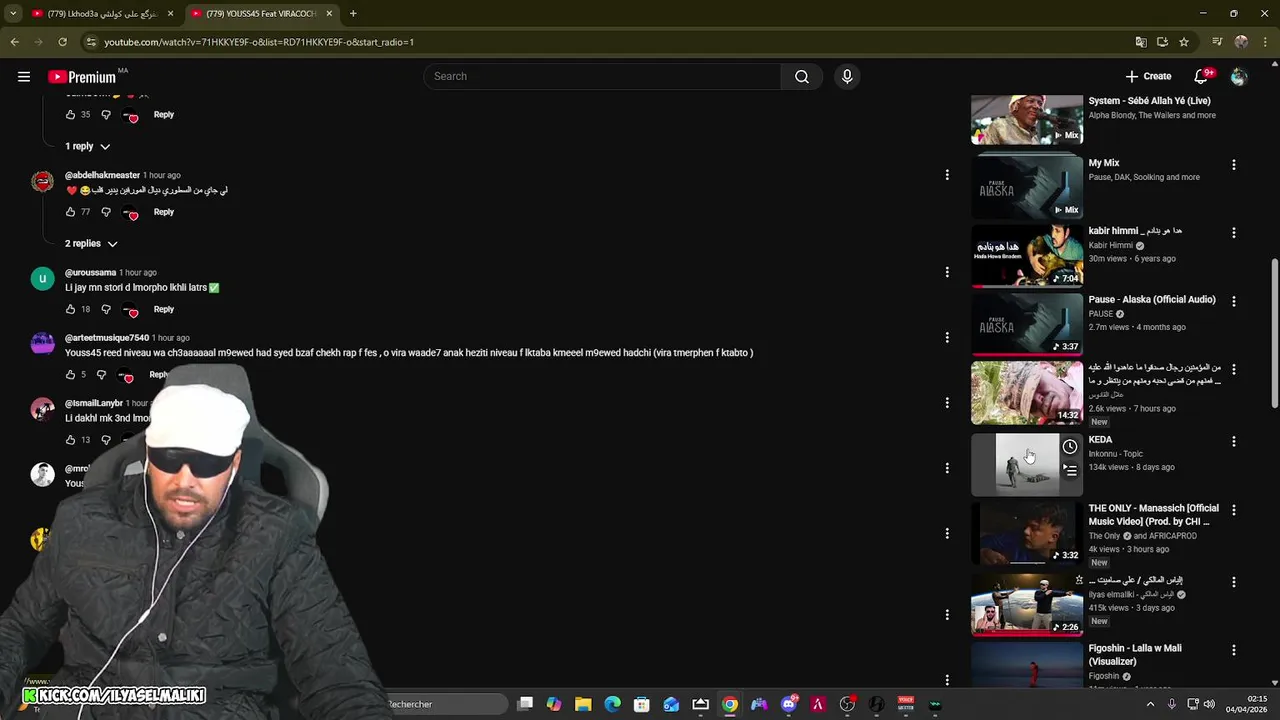Open the account avatar menu
1280x720 pixels.
(1239, 76)
